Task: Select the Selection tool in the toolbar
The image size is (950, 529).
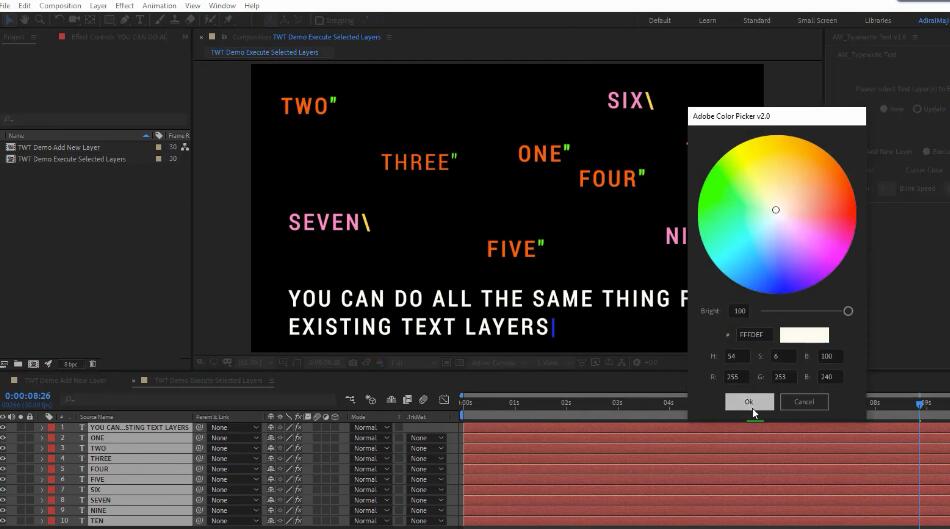Action: tap(9, 20)
